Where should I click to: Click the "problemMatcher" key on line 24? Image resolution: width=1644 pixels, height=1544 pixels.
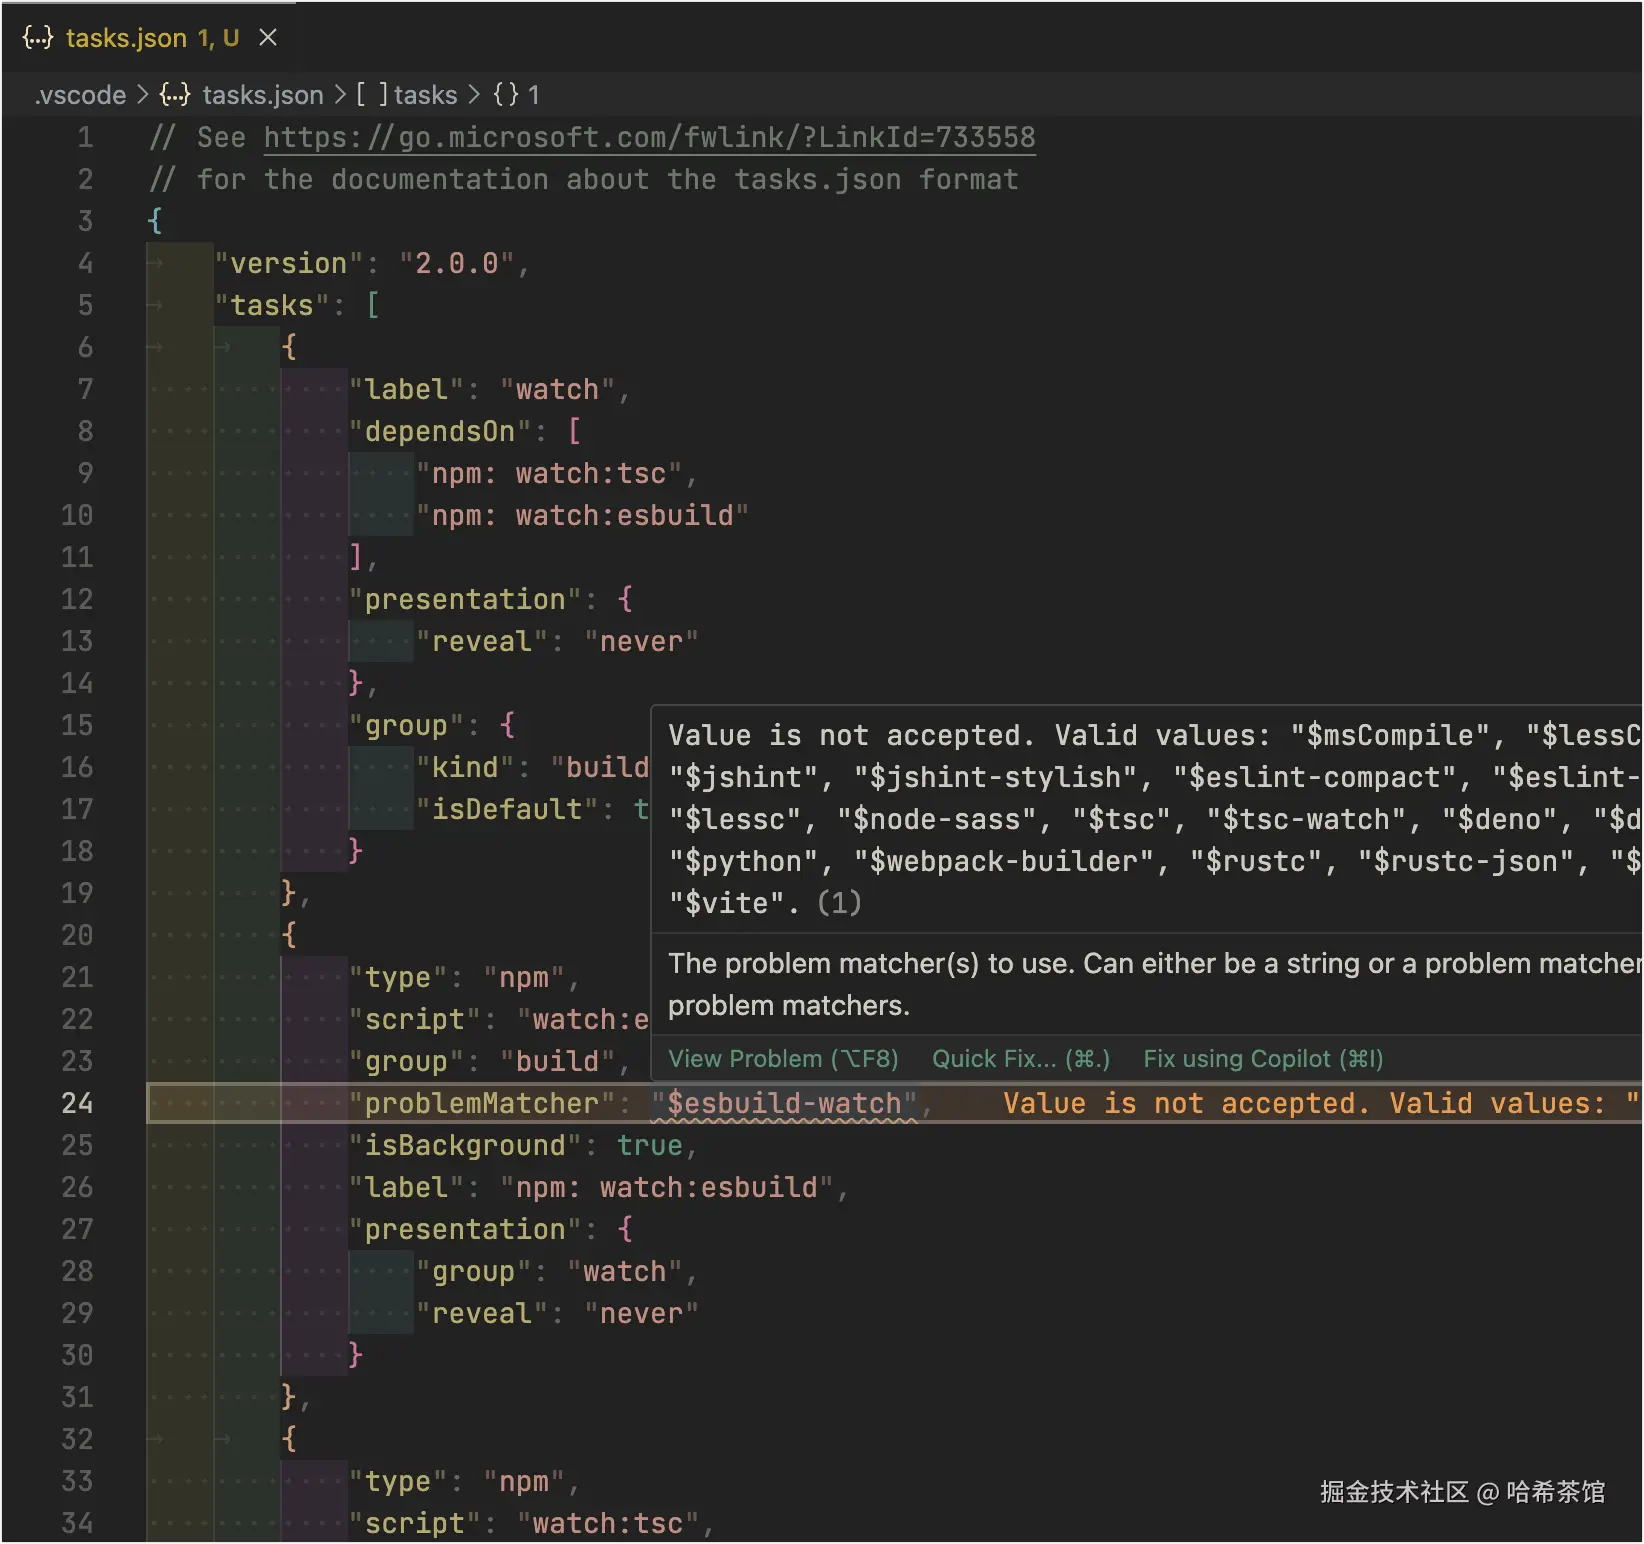481,1103
